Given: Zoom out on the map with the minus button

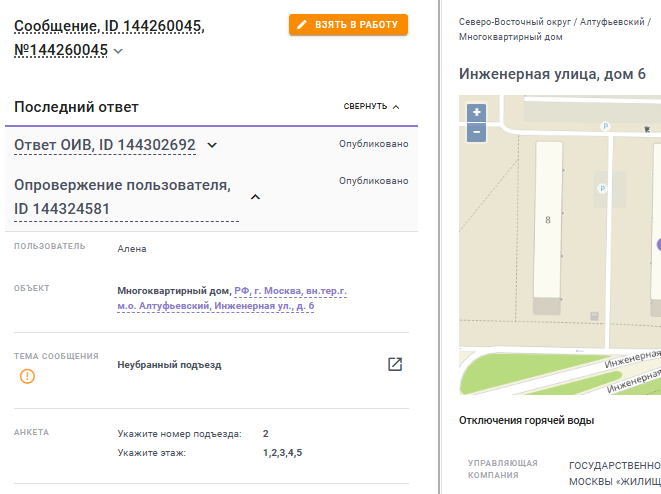Looking at the screenshot, I should 477,132.
